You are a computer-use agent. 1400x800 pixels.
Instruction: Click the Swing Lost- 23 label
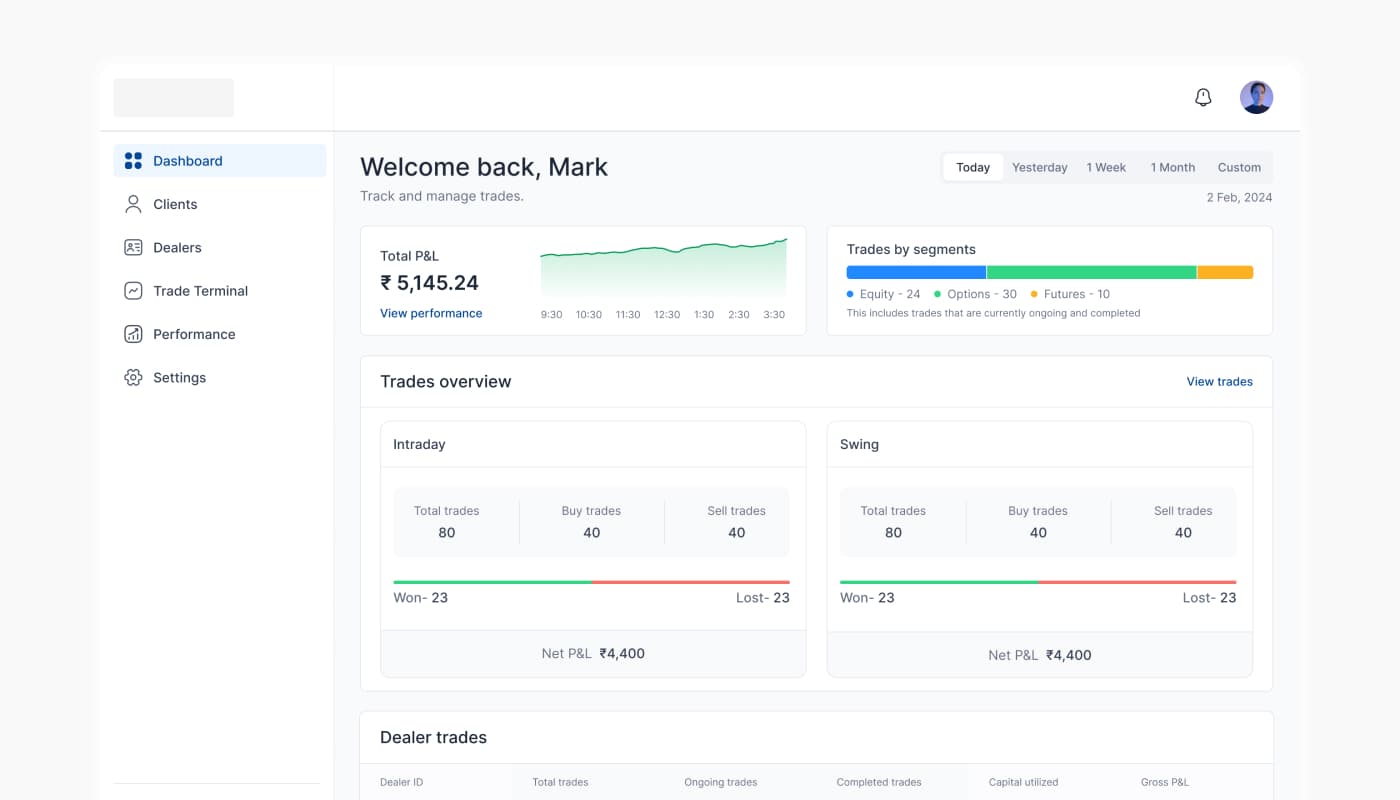[x=1209, y=598]
